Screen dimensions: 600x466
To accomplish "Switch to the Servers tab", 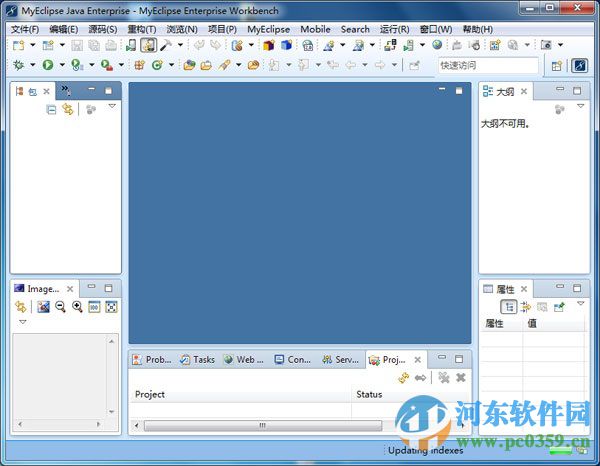I will (x=341, y=360).
